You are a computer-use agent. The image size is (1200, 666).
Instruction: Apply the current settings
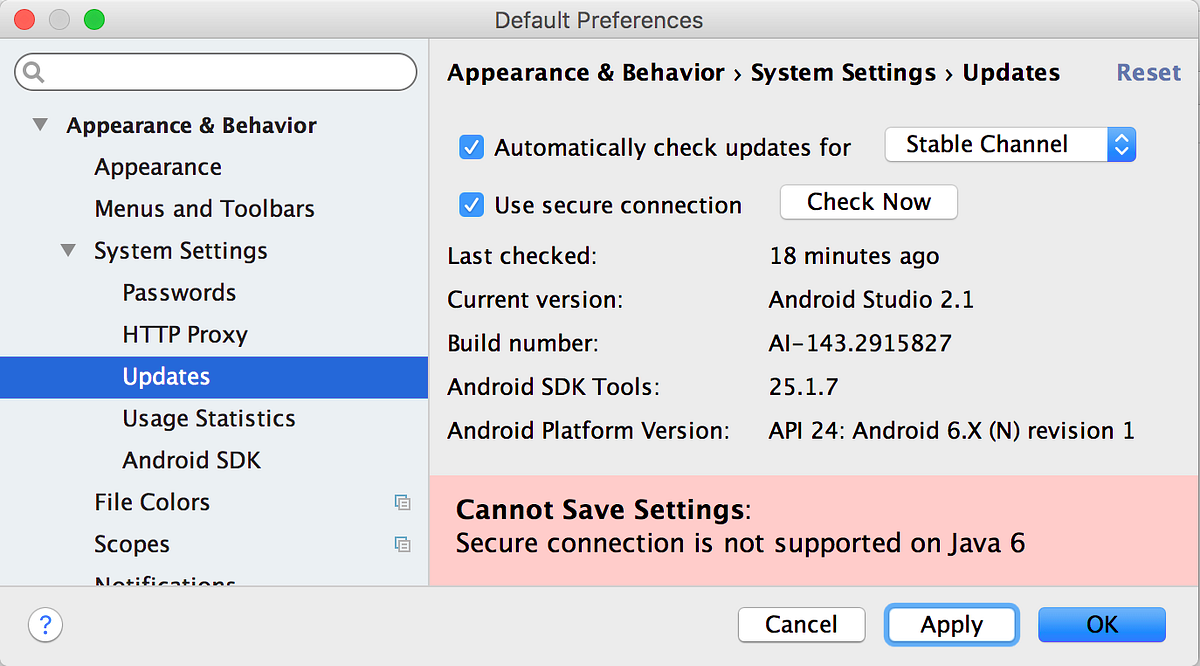pyautogui.click(x=951, y=624)
